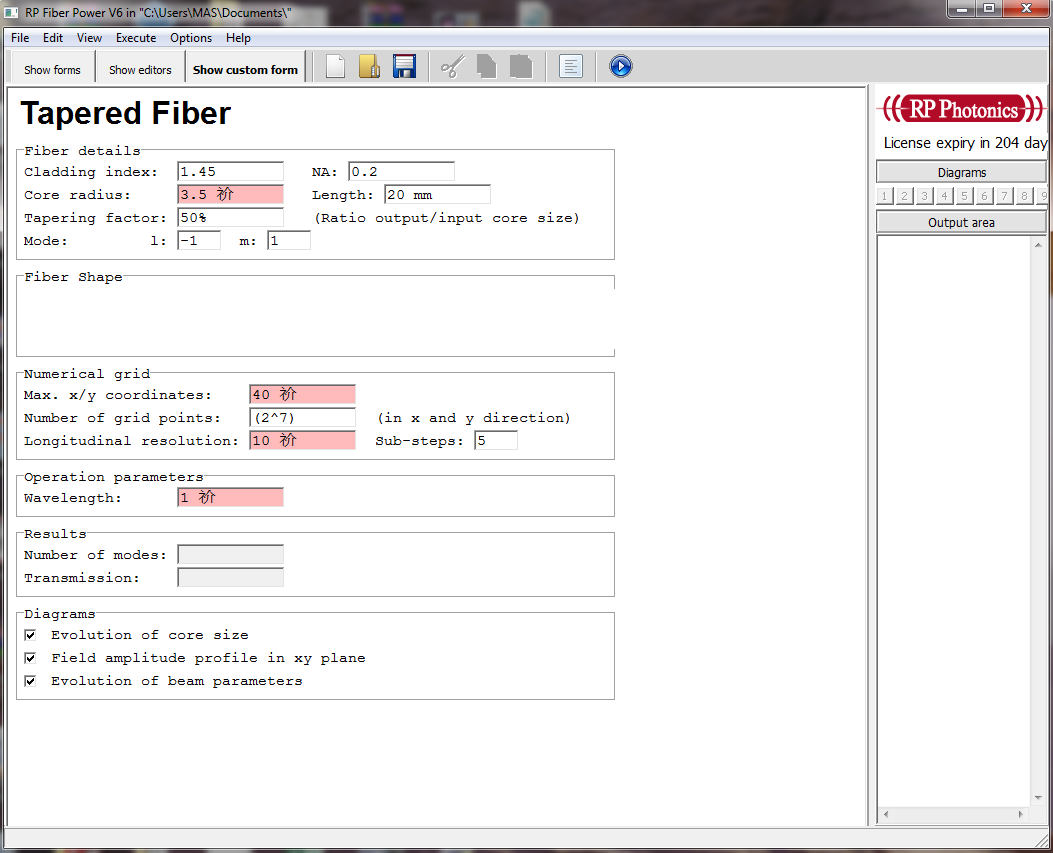Toggle Evolution of core size checkbox

click(30, 635)
